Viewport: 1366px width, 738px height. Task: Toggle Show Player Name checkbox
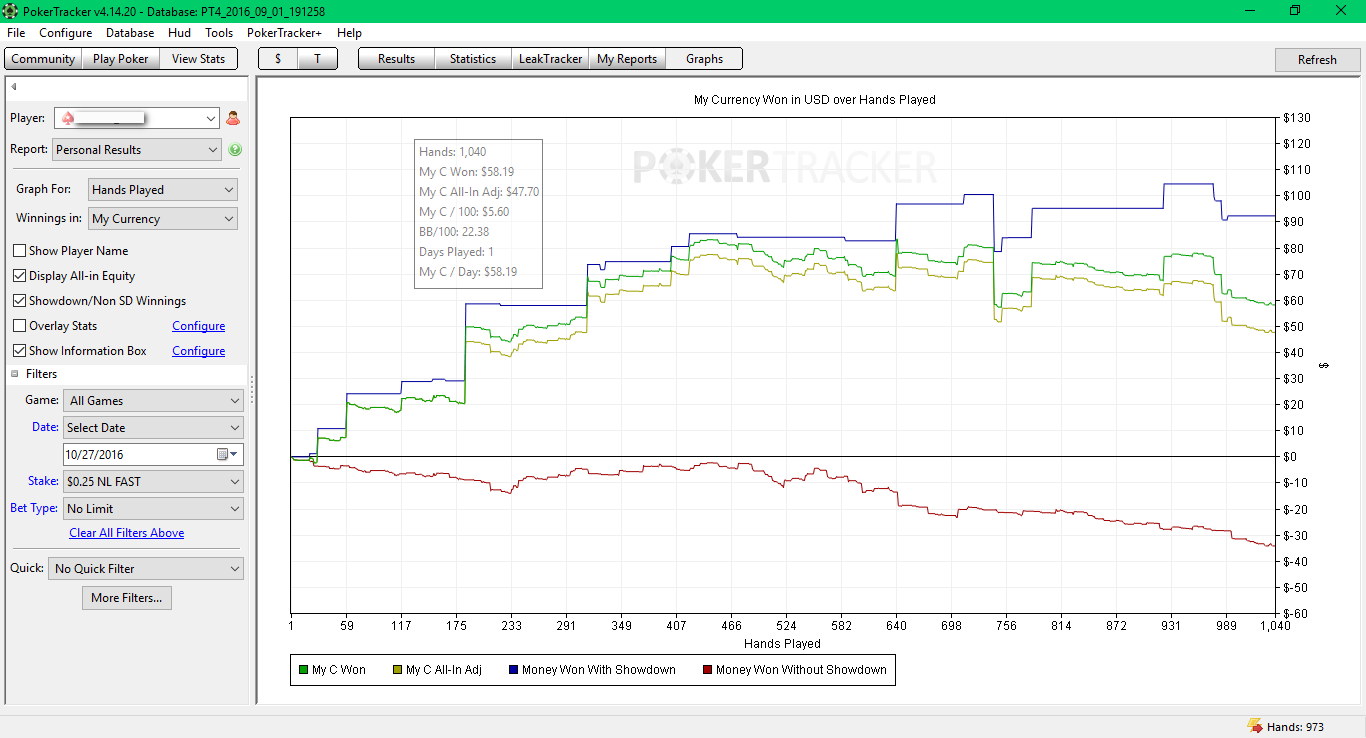point(20,251)
